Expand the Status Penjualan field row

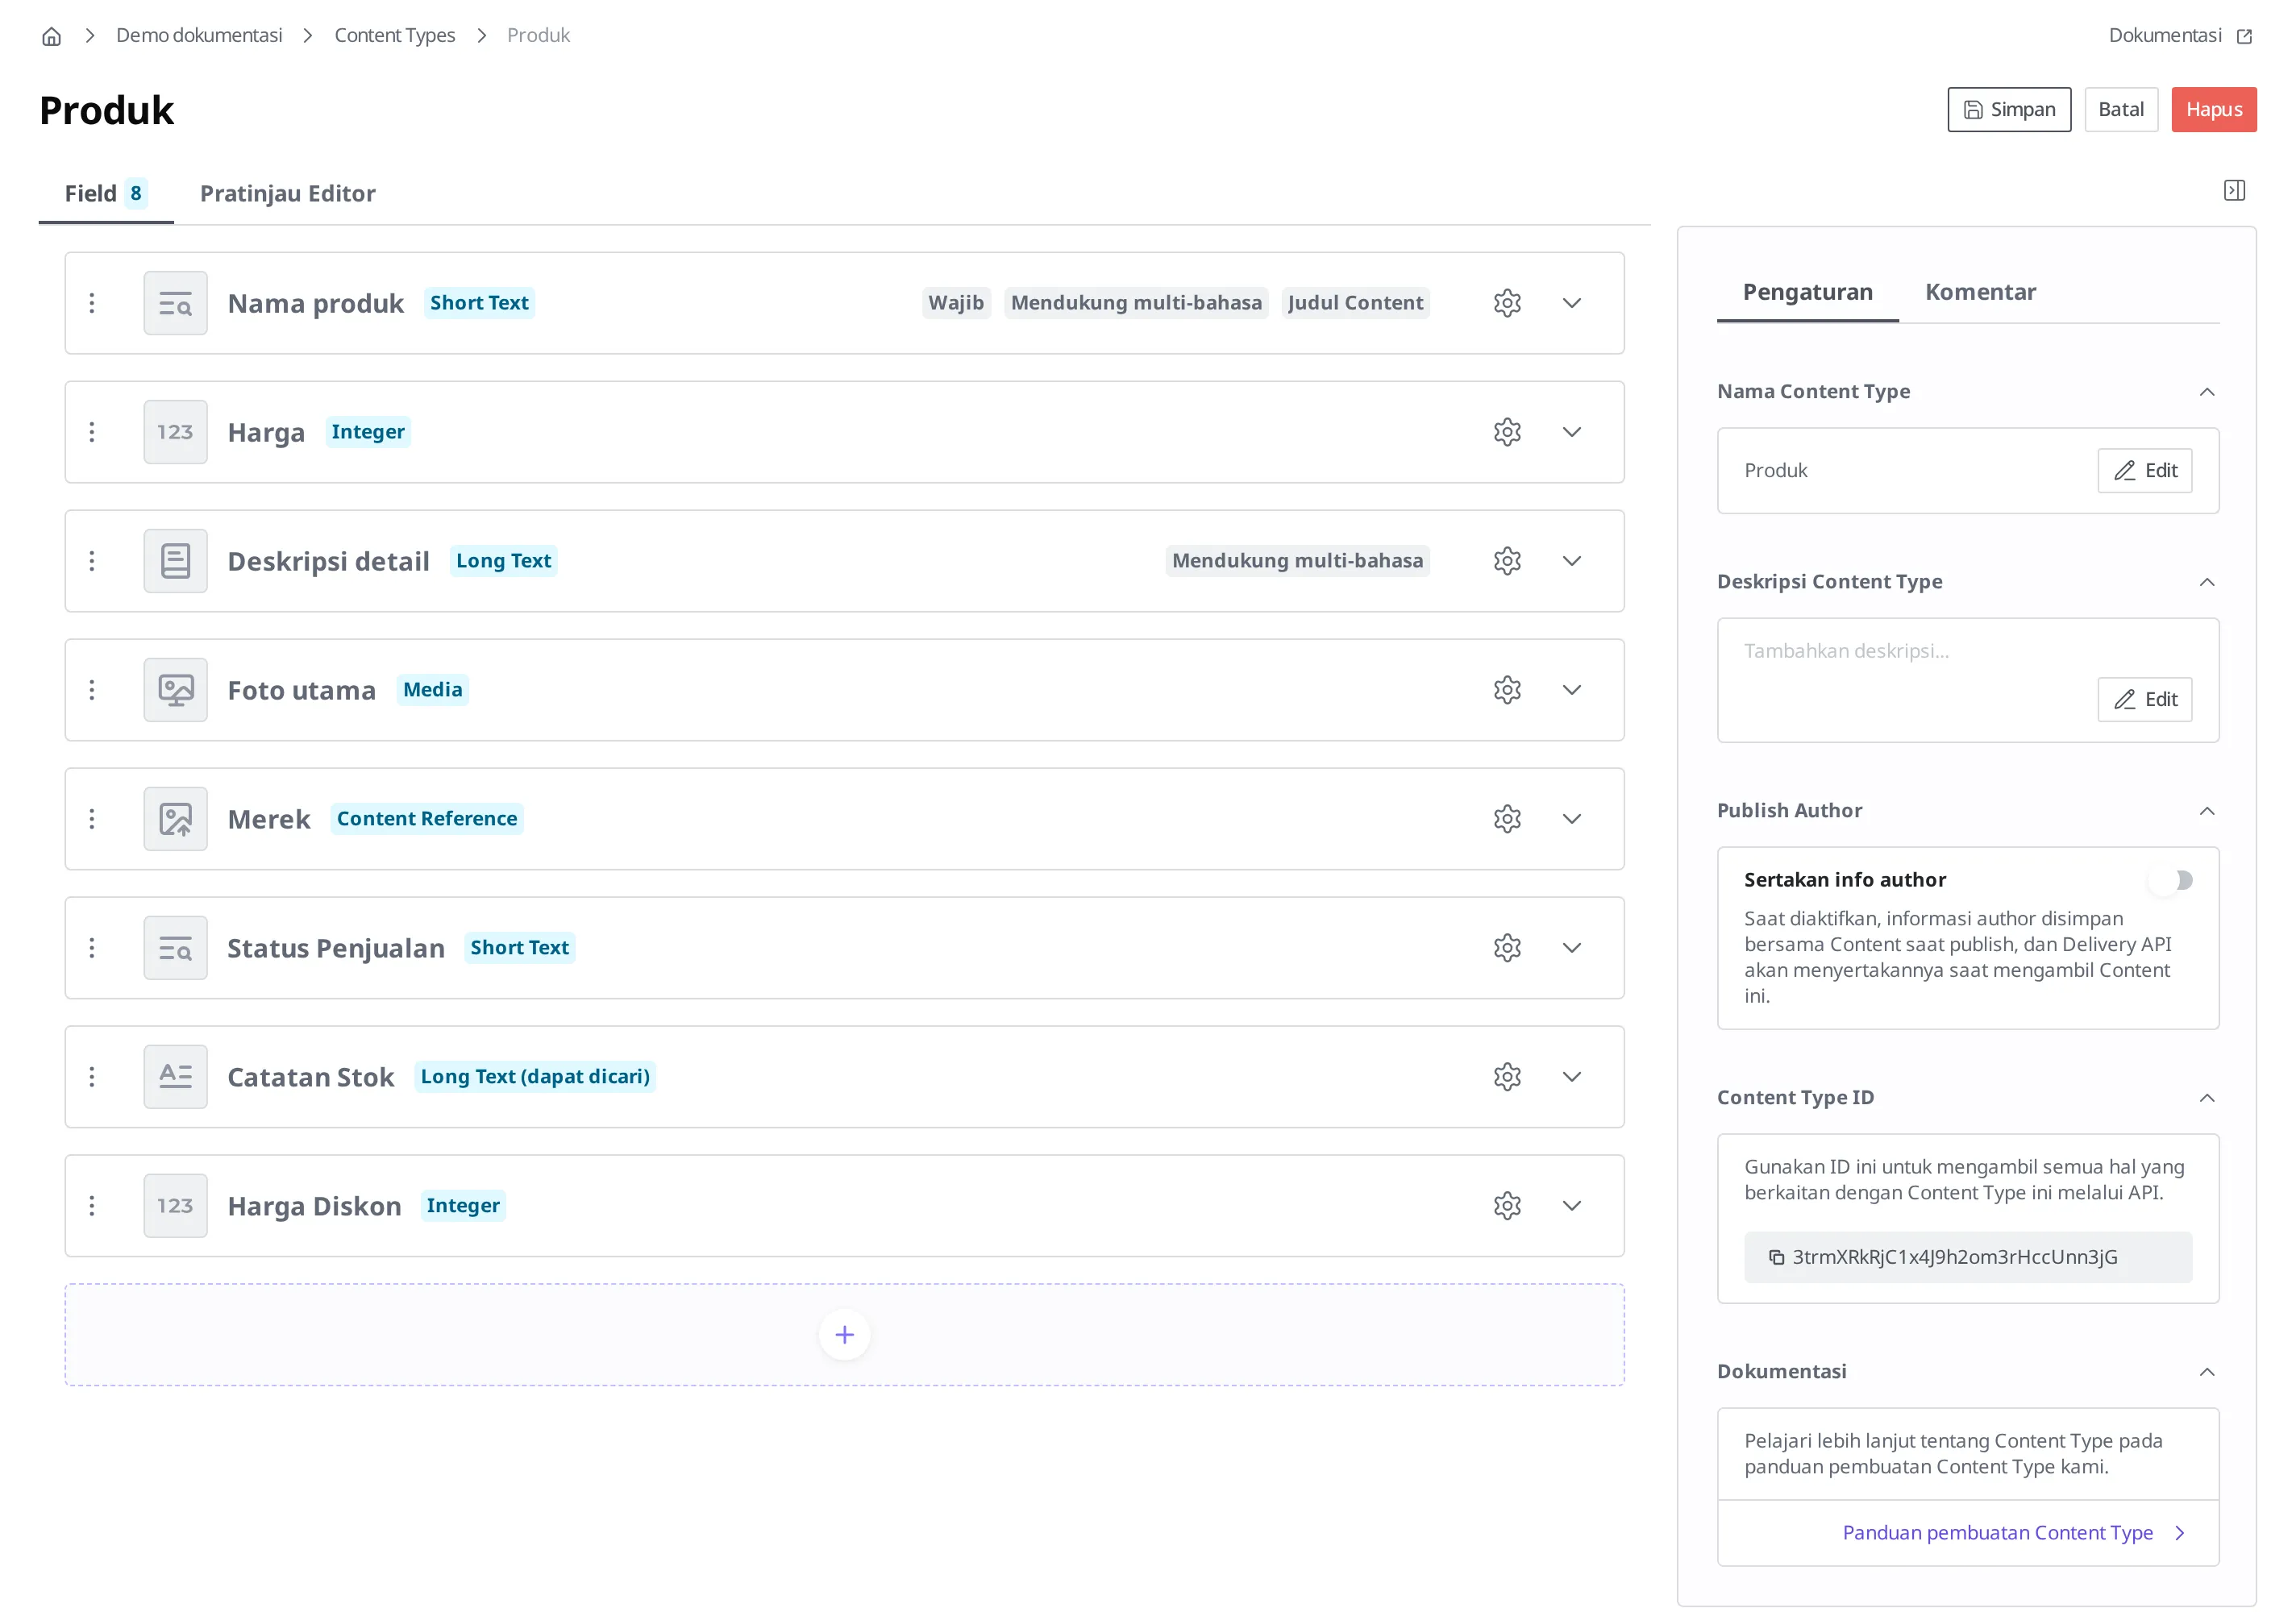(1572, 948)
